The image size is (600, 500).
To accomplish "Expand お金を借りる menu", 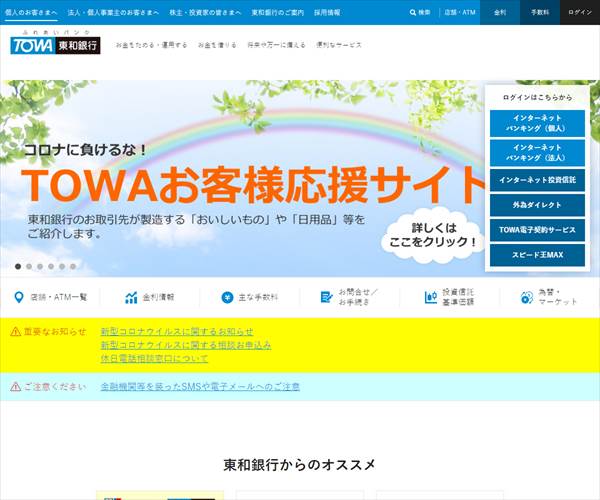I will pos(217,45).
